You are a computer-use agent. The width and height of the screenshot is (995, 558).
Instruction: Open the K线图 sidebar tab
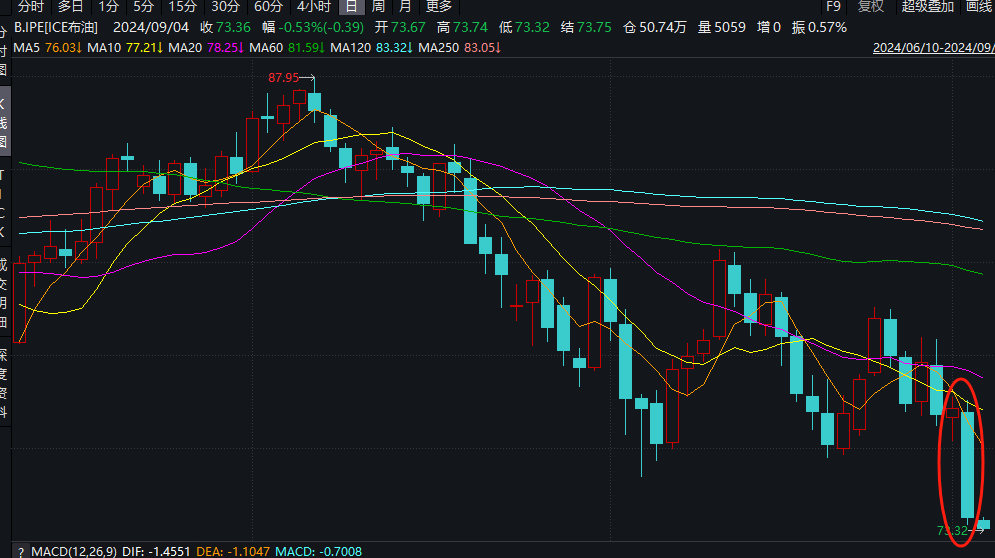4,122
